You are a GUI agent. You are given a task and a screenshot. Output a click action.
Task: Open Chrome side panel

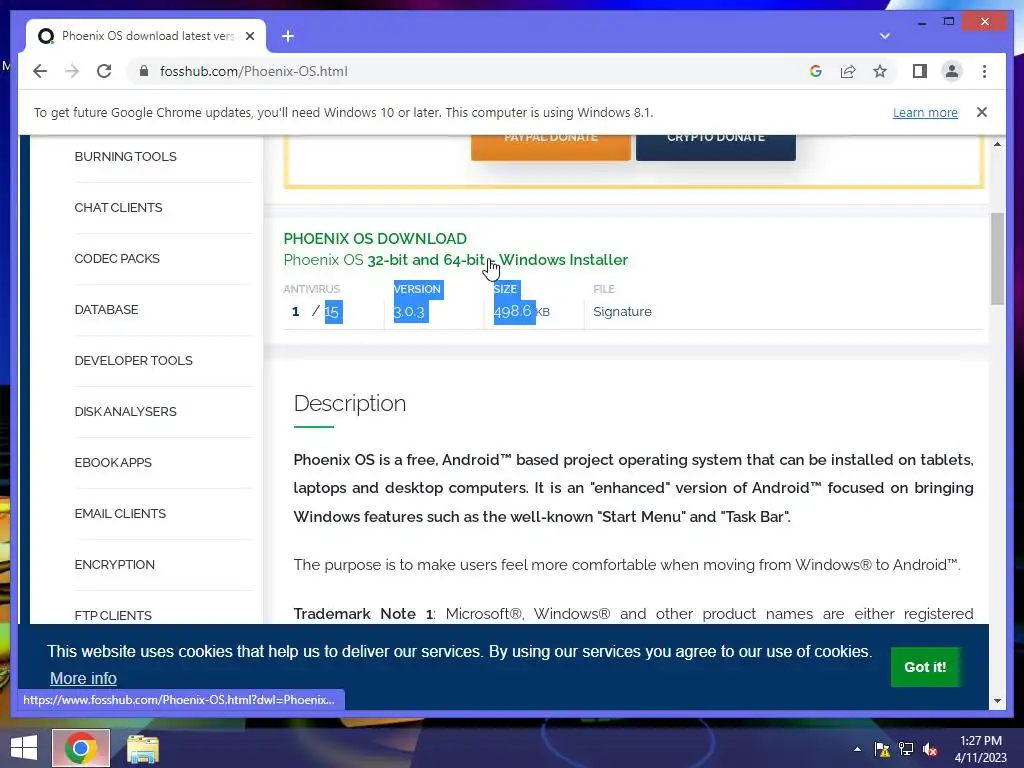pos(920,71)
